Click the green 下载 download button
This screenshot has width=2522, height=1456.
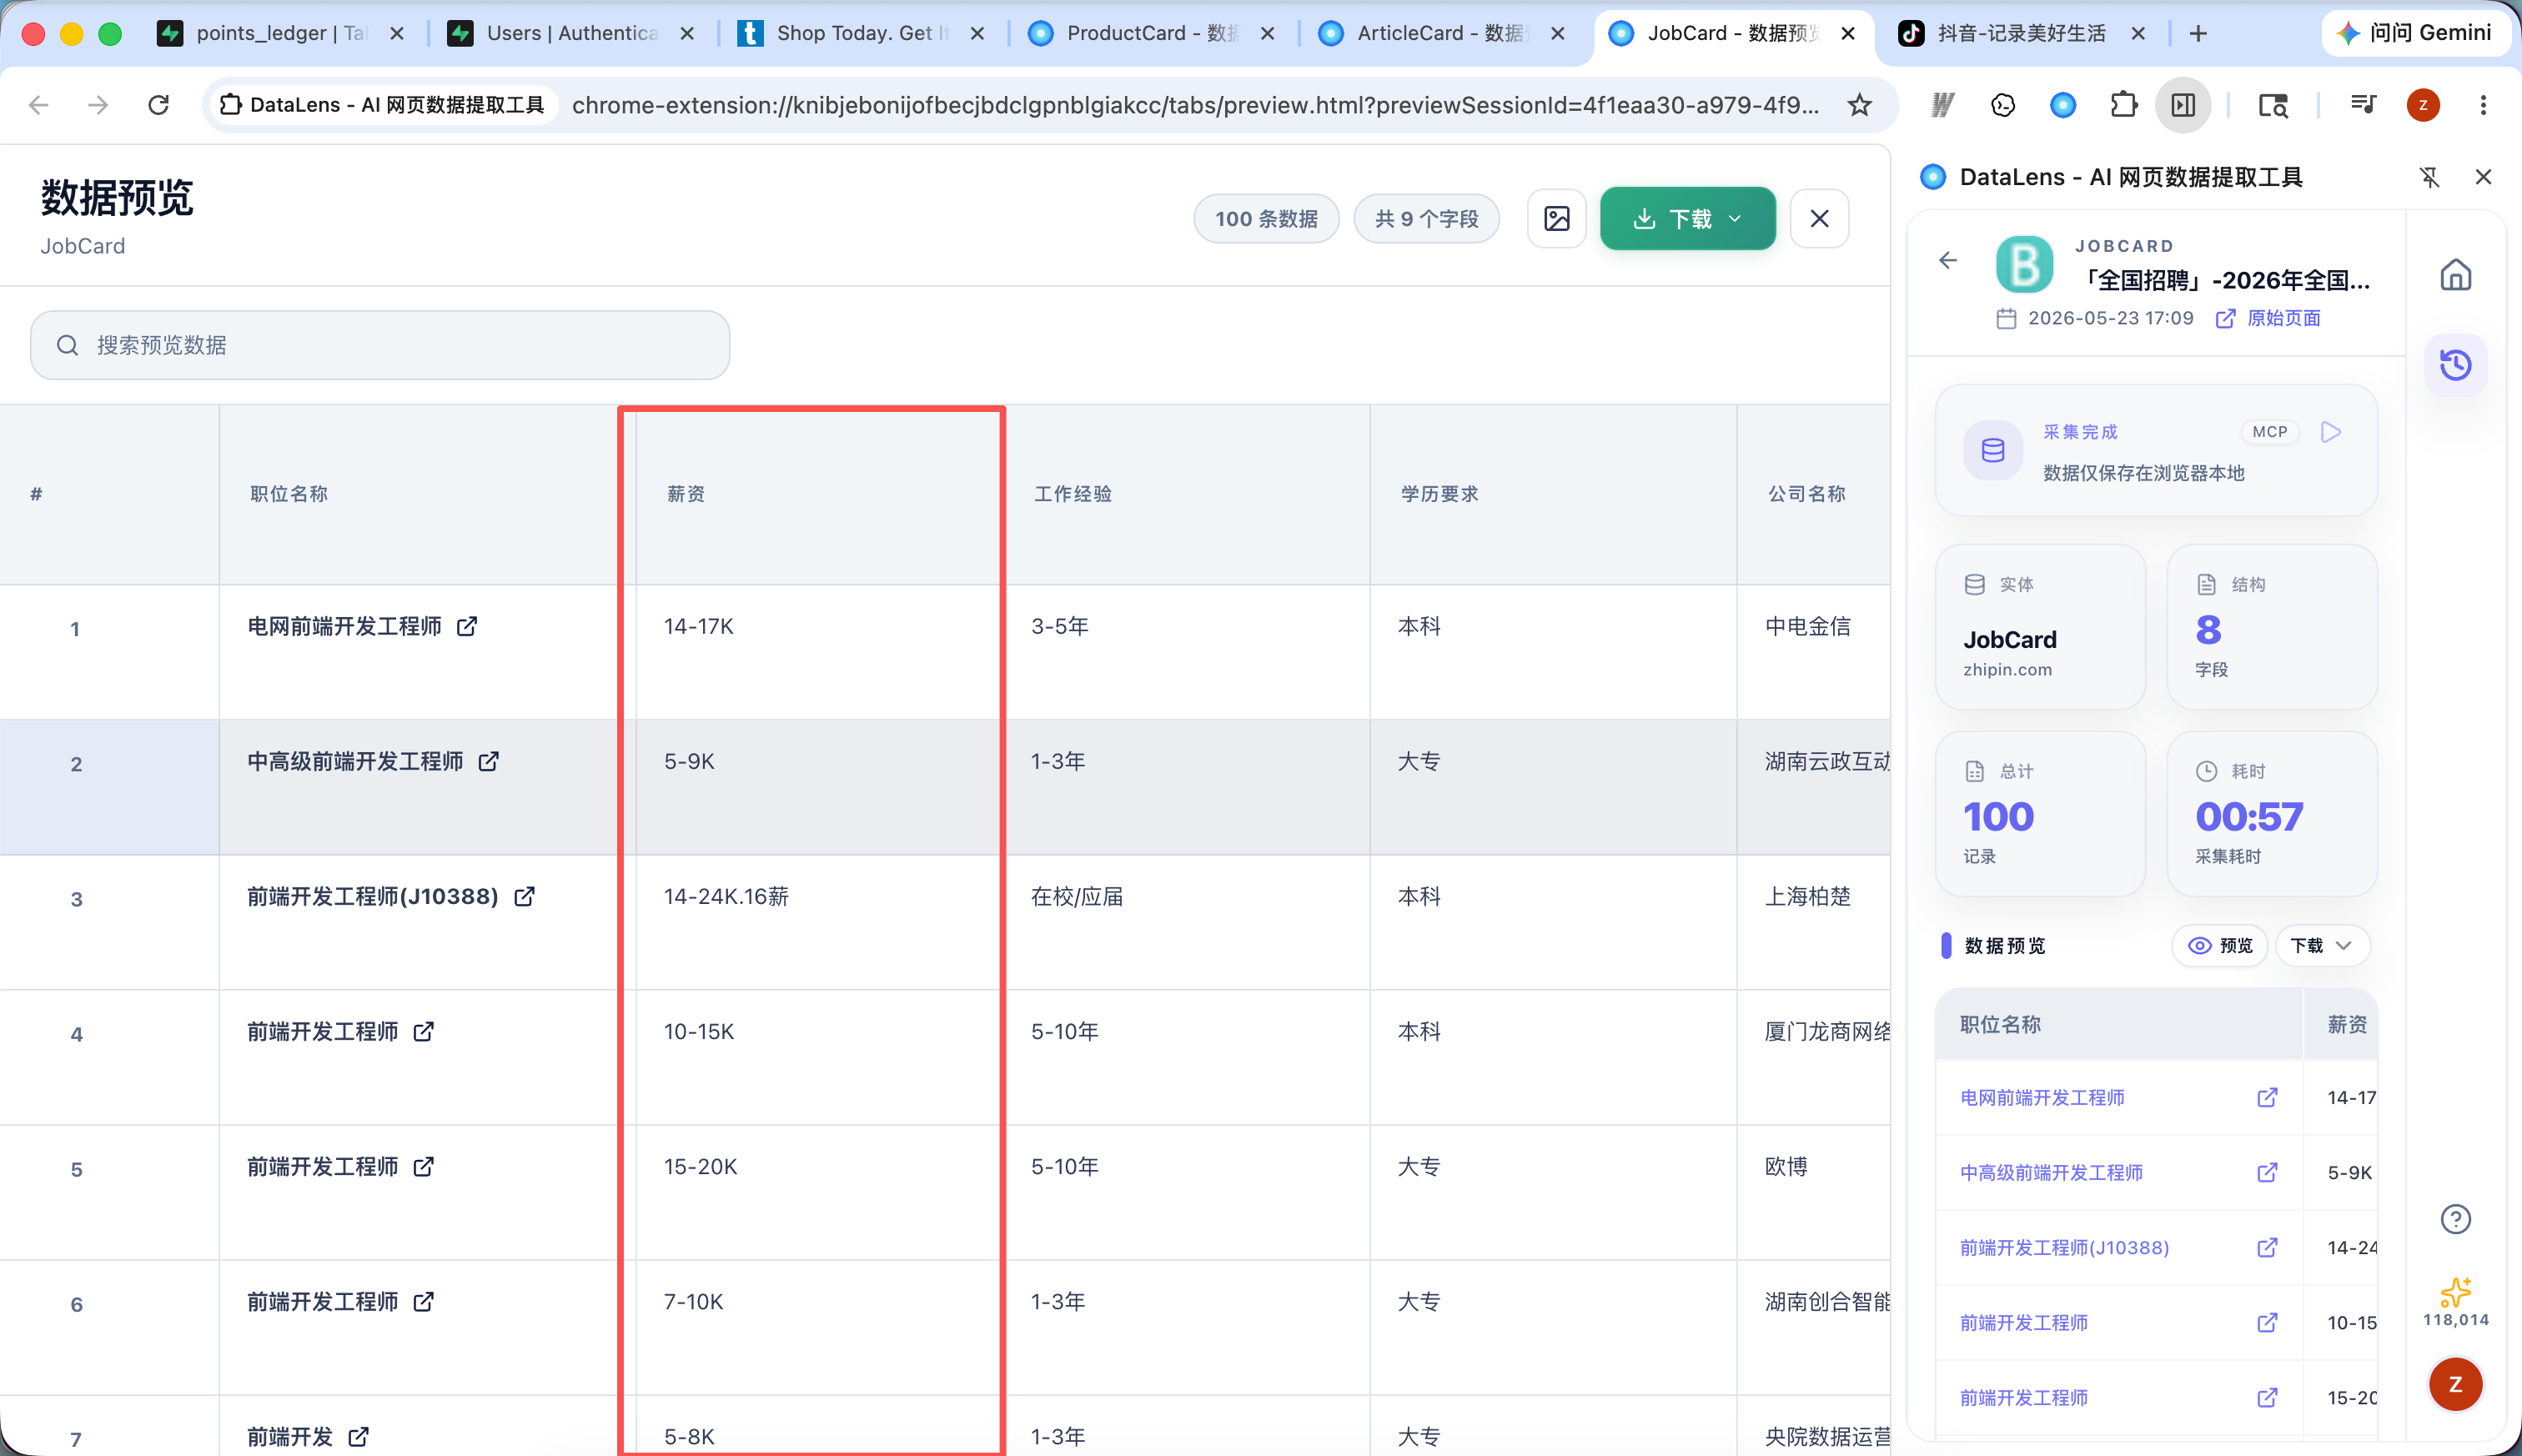coord(1687,218)
